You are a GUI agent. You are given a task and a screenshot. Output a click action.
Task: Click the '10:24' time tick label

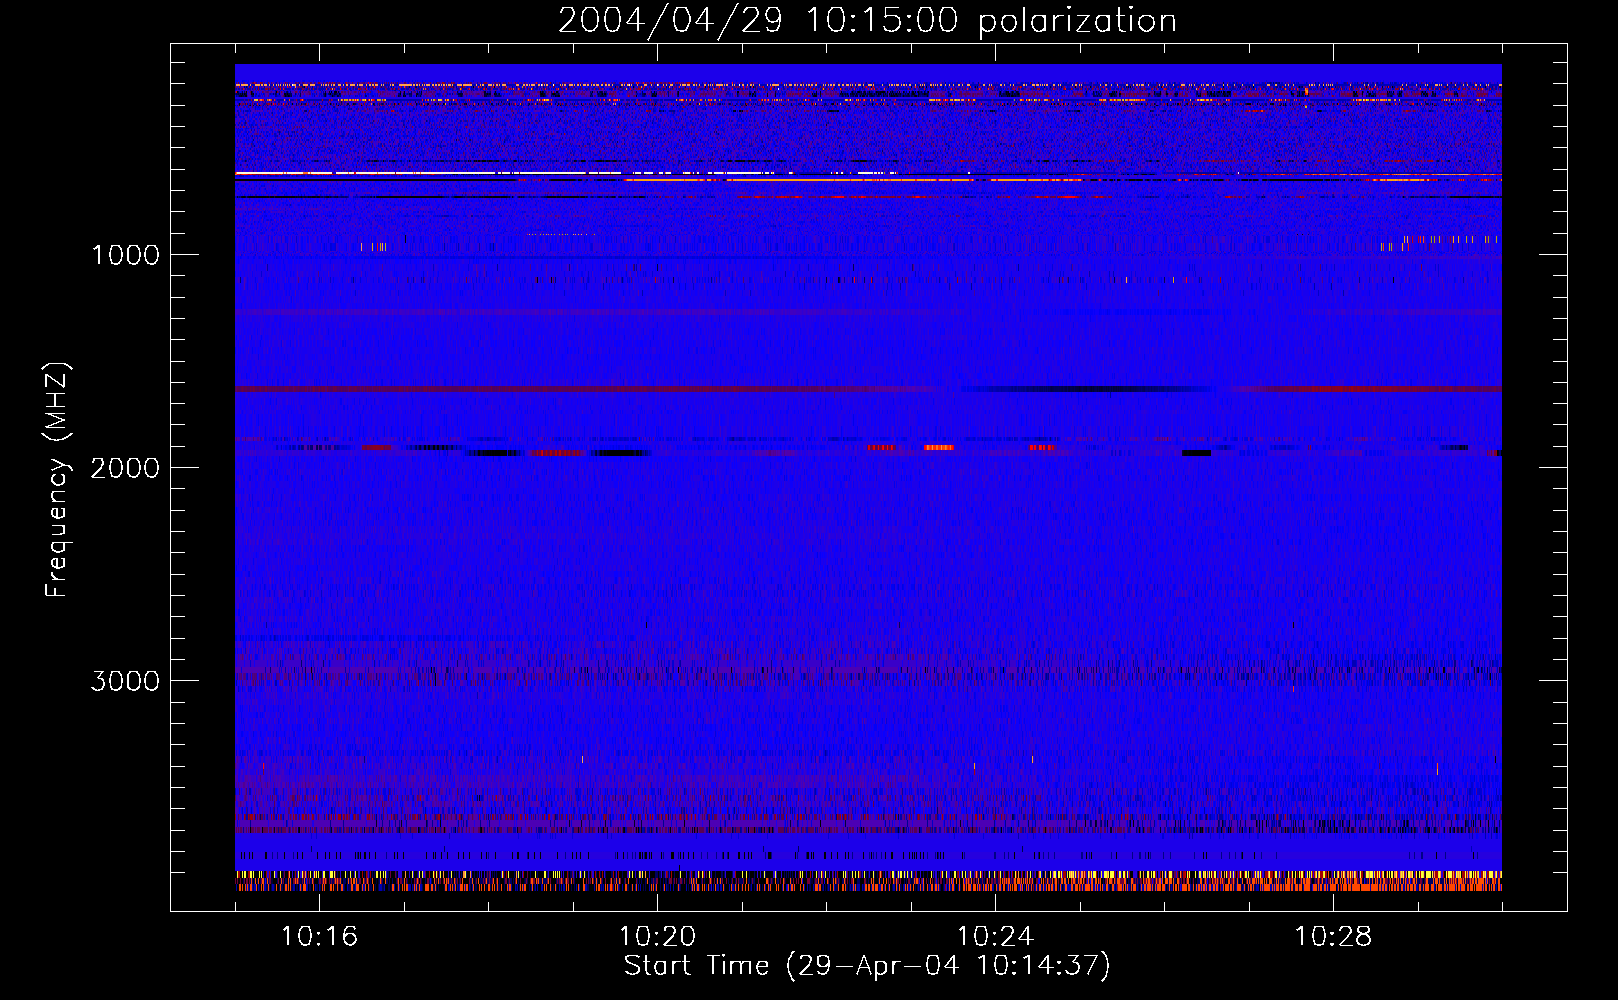click(995, 936)
